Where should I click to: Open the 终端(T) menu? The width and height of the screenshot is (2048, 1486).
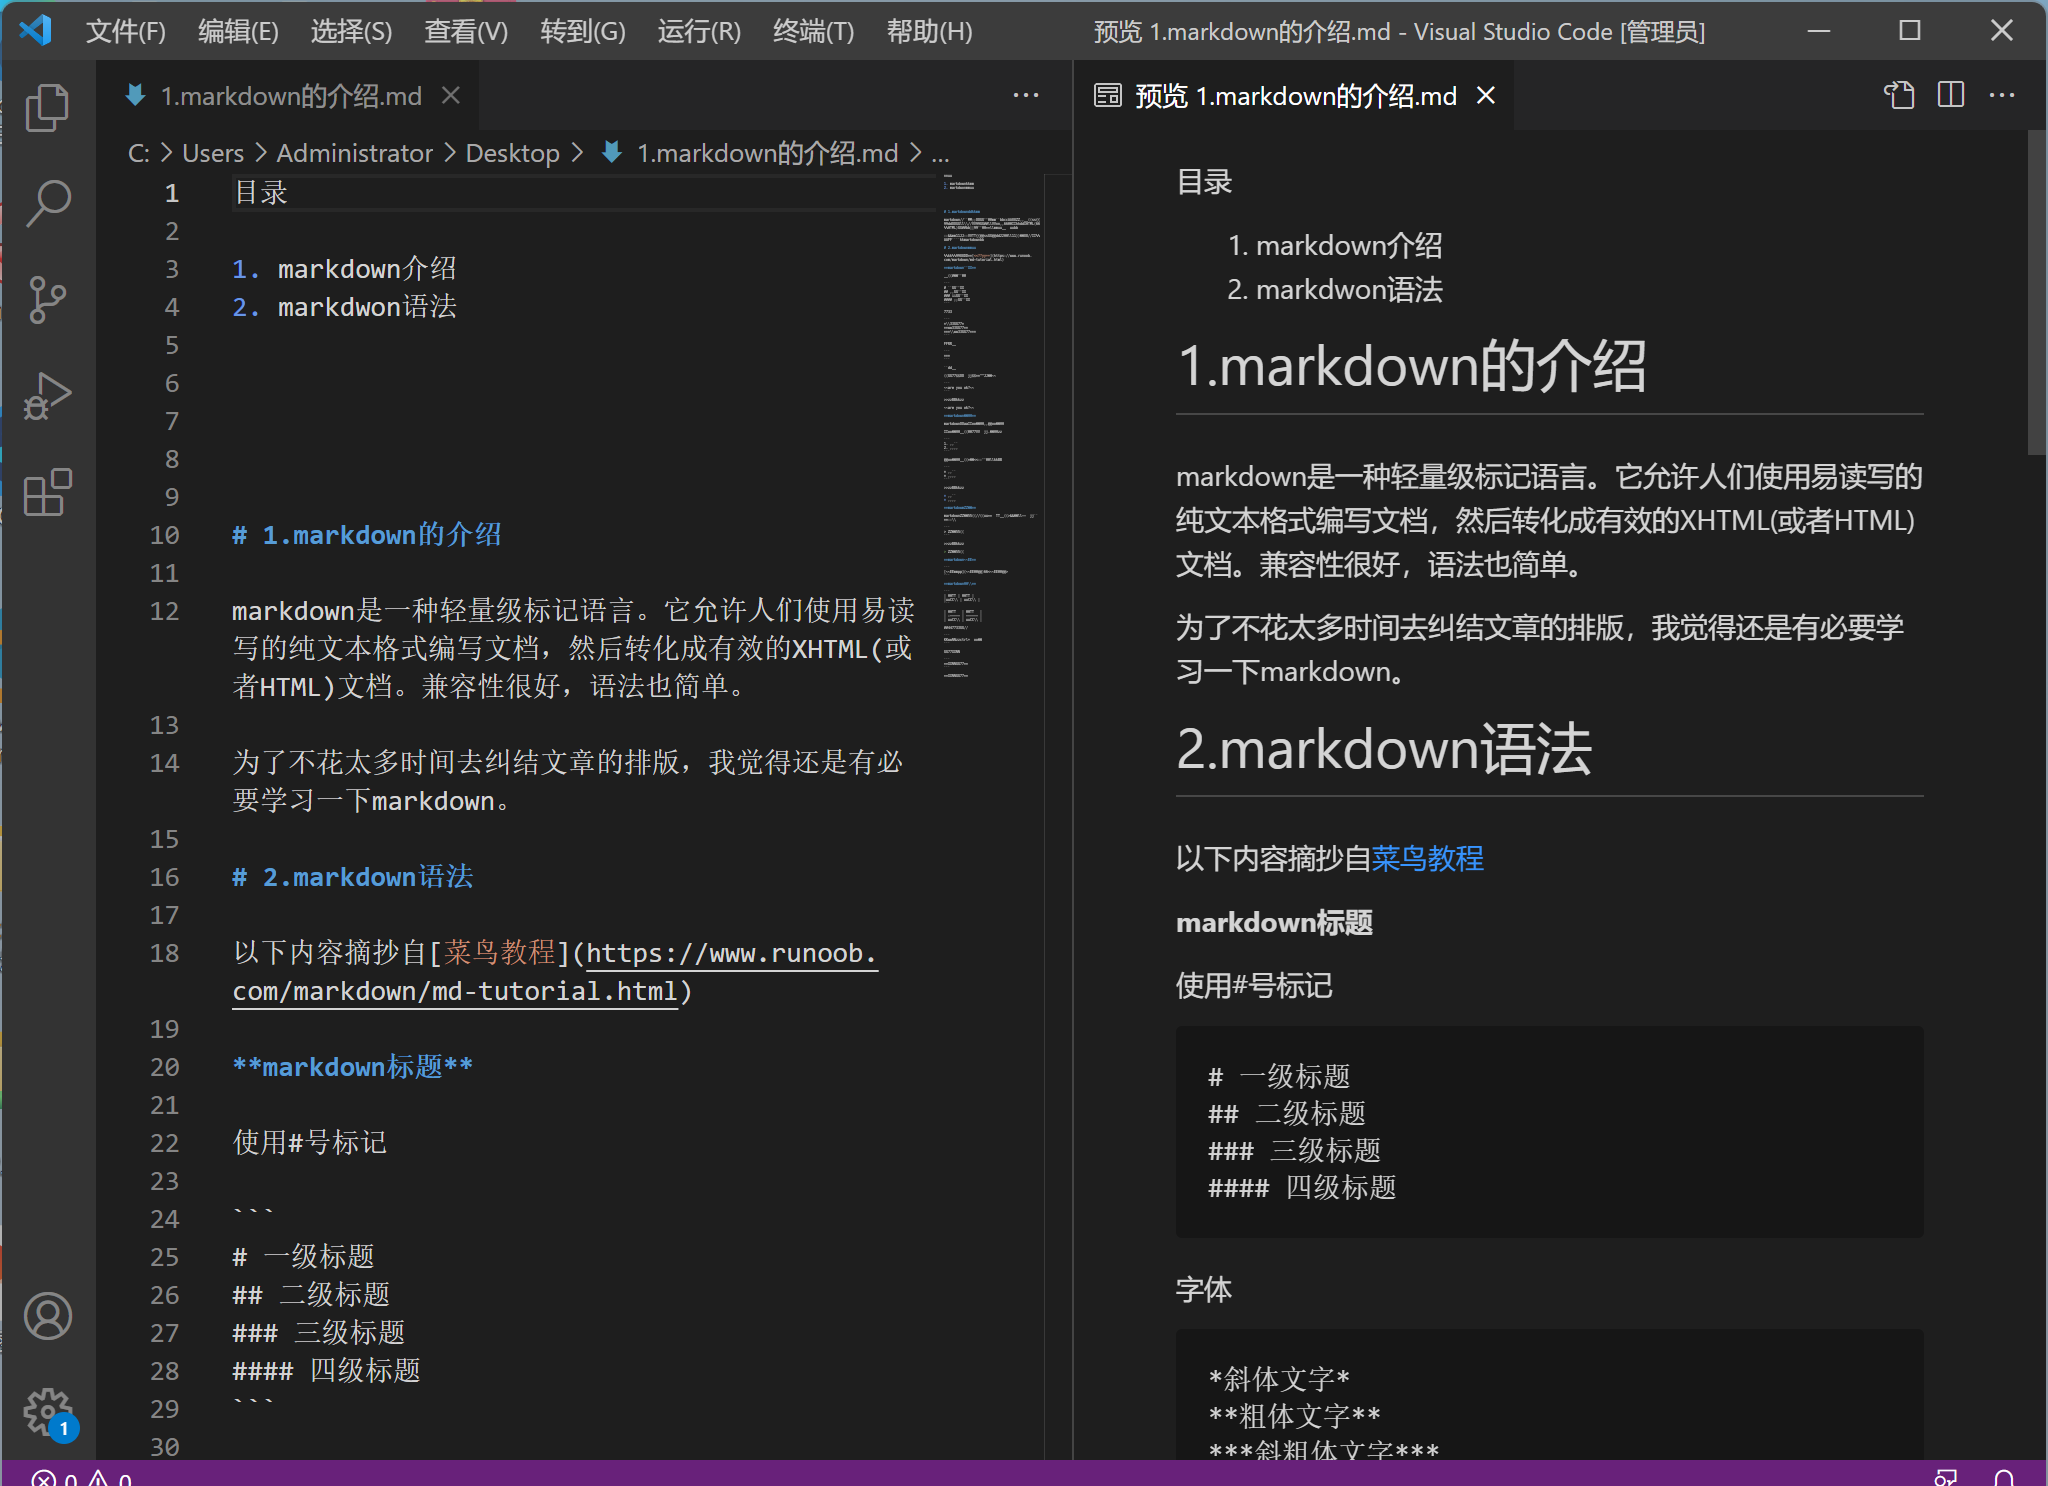(814, 31)
